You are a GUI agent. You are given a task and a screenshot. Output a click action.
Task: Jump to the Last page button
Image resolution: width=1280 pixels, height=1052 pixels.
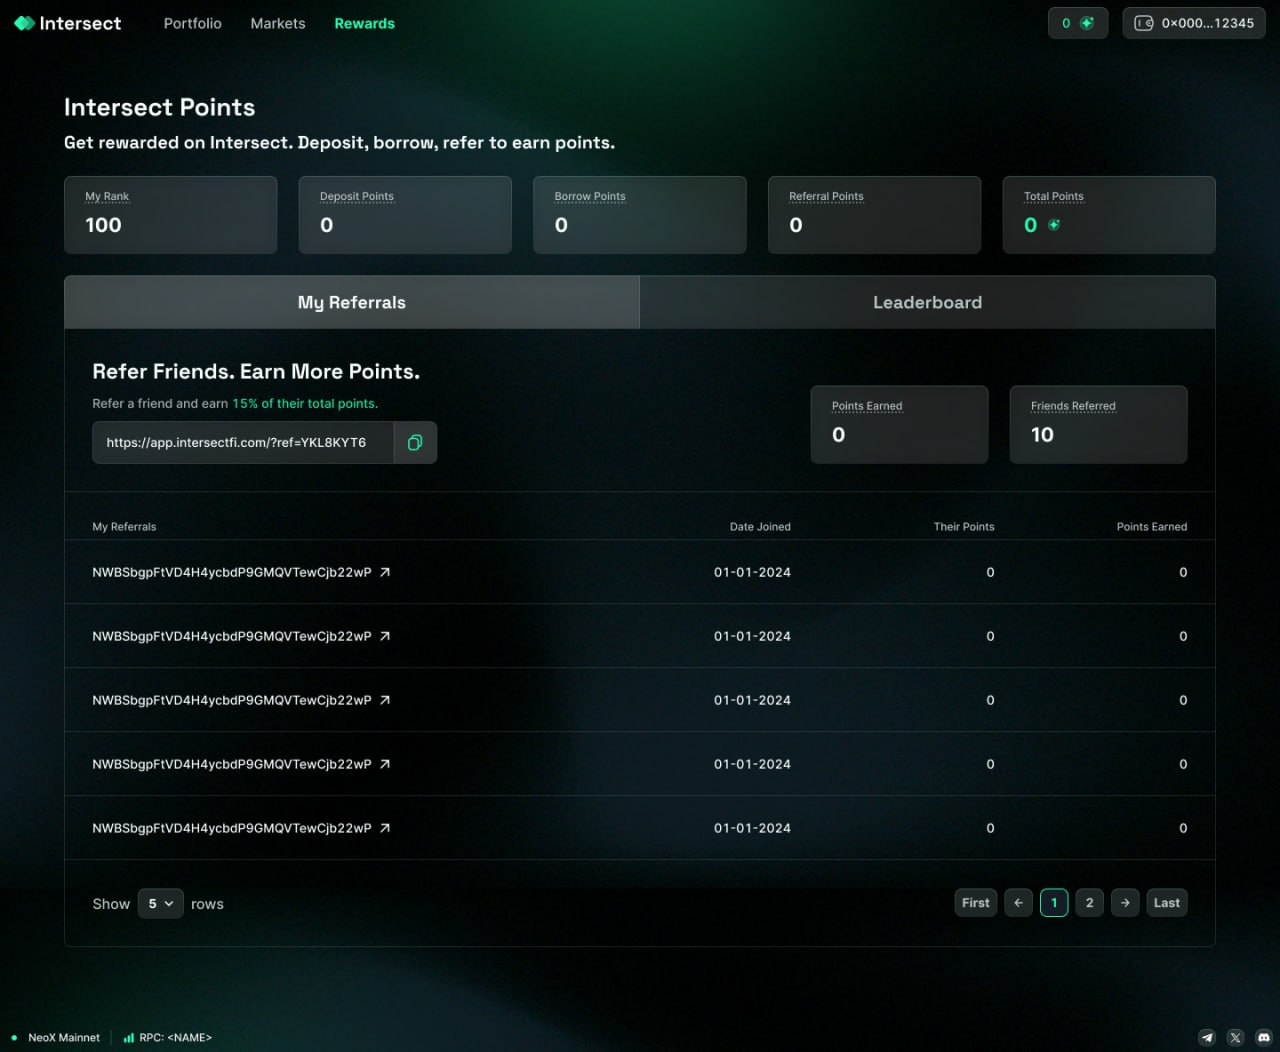click(1166, 903)
